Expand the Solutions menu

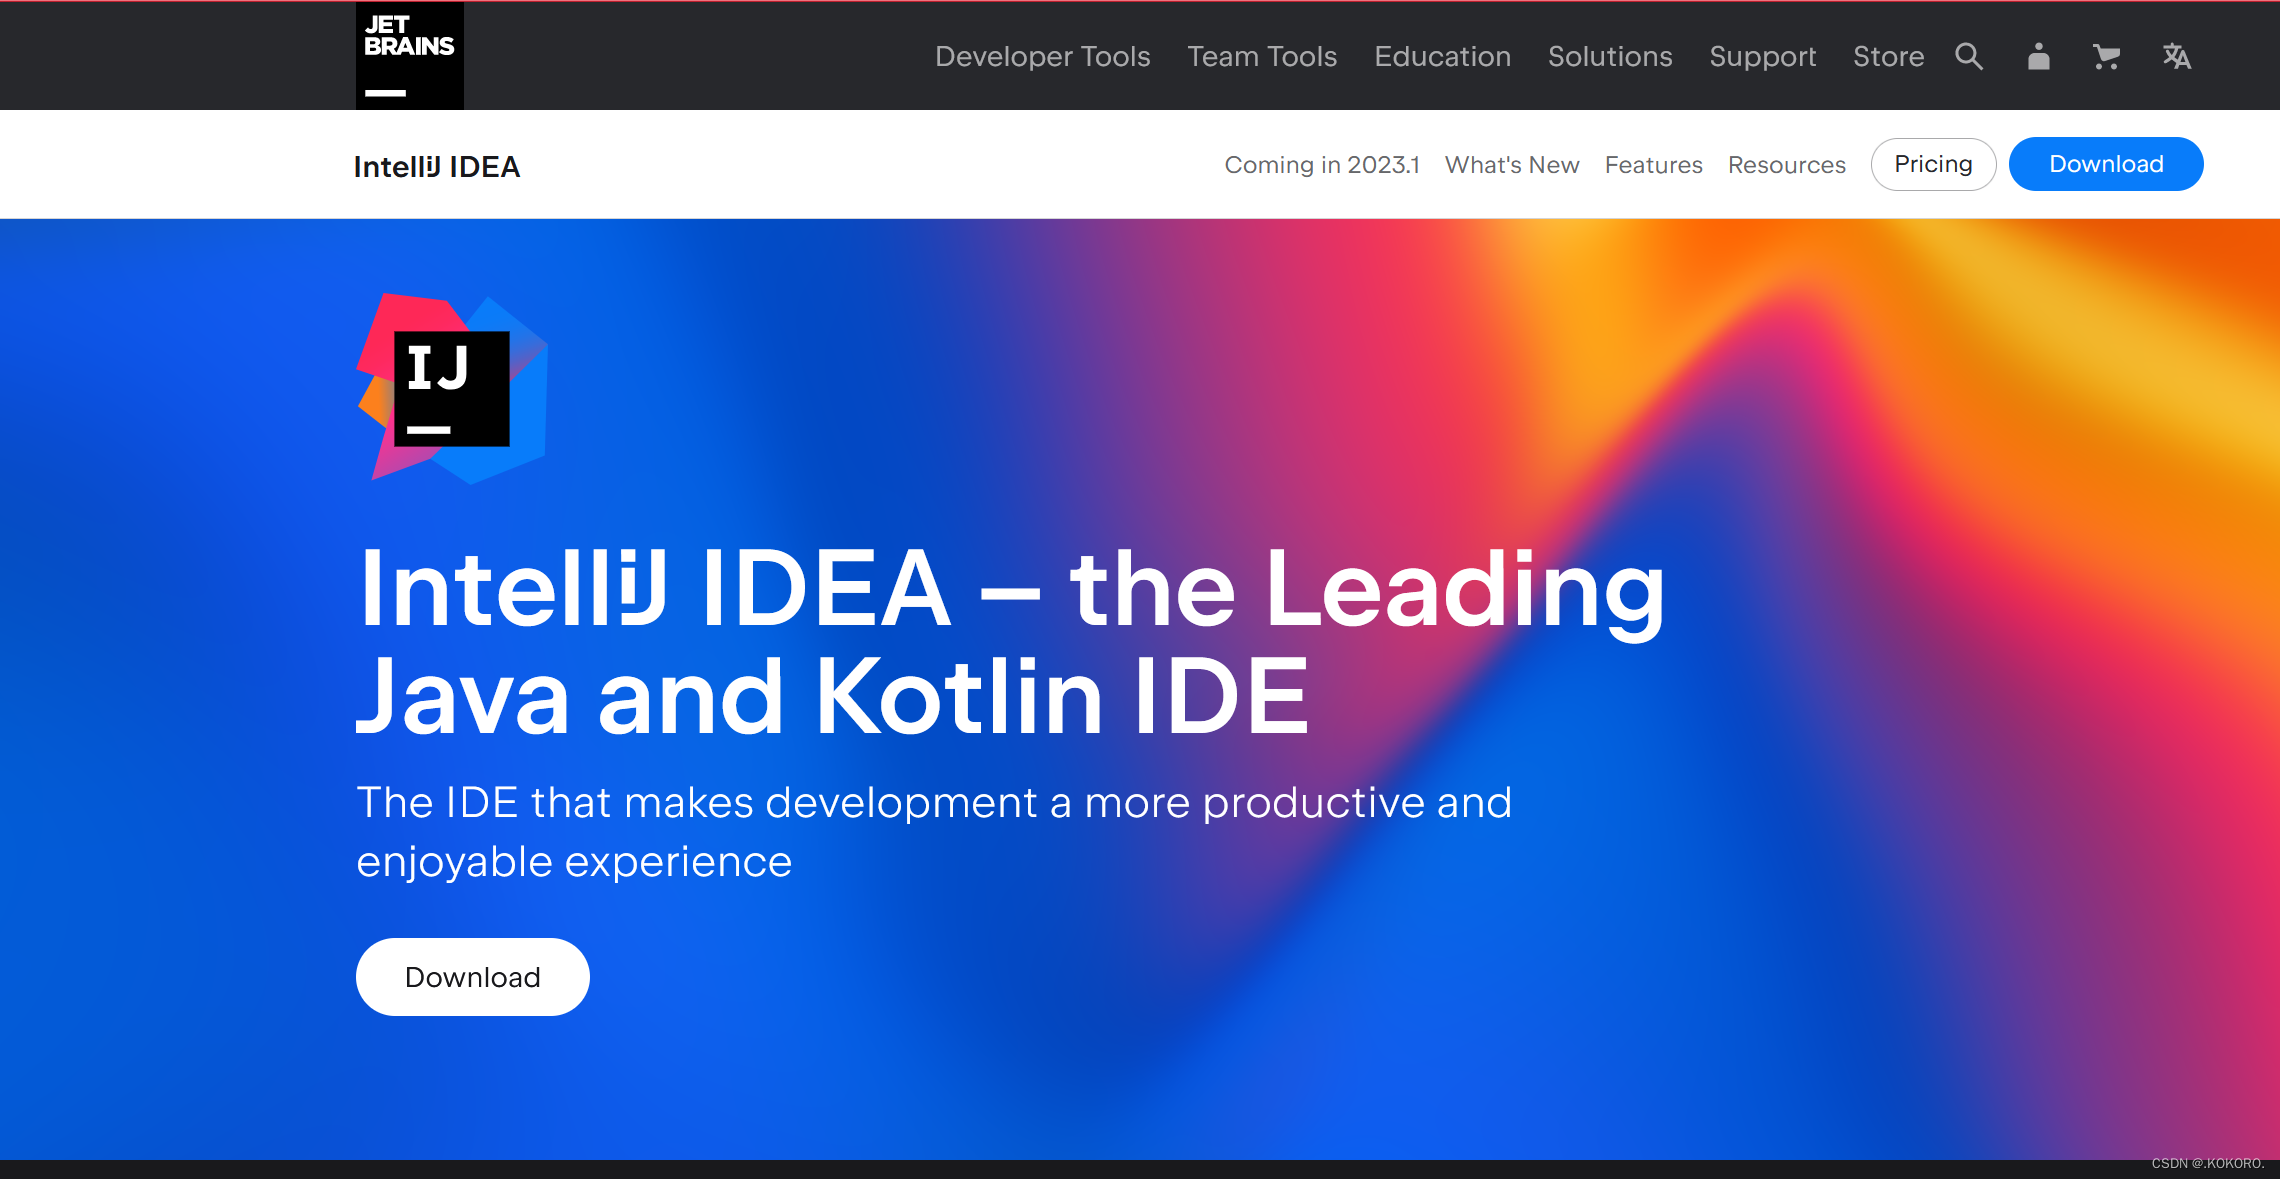click(x=1610, y=56)
